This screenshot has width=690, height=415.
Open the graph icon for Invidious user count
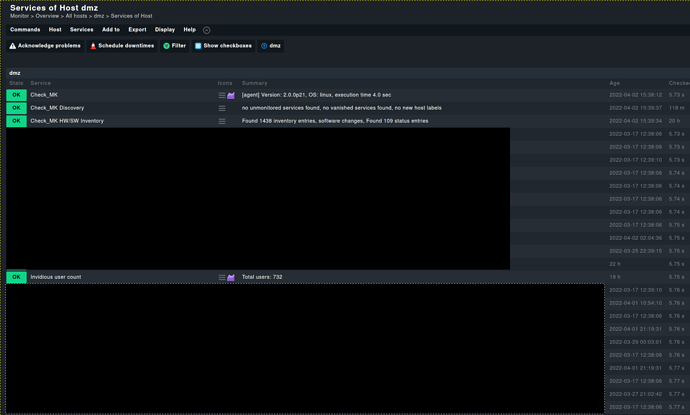[231, 277]
